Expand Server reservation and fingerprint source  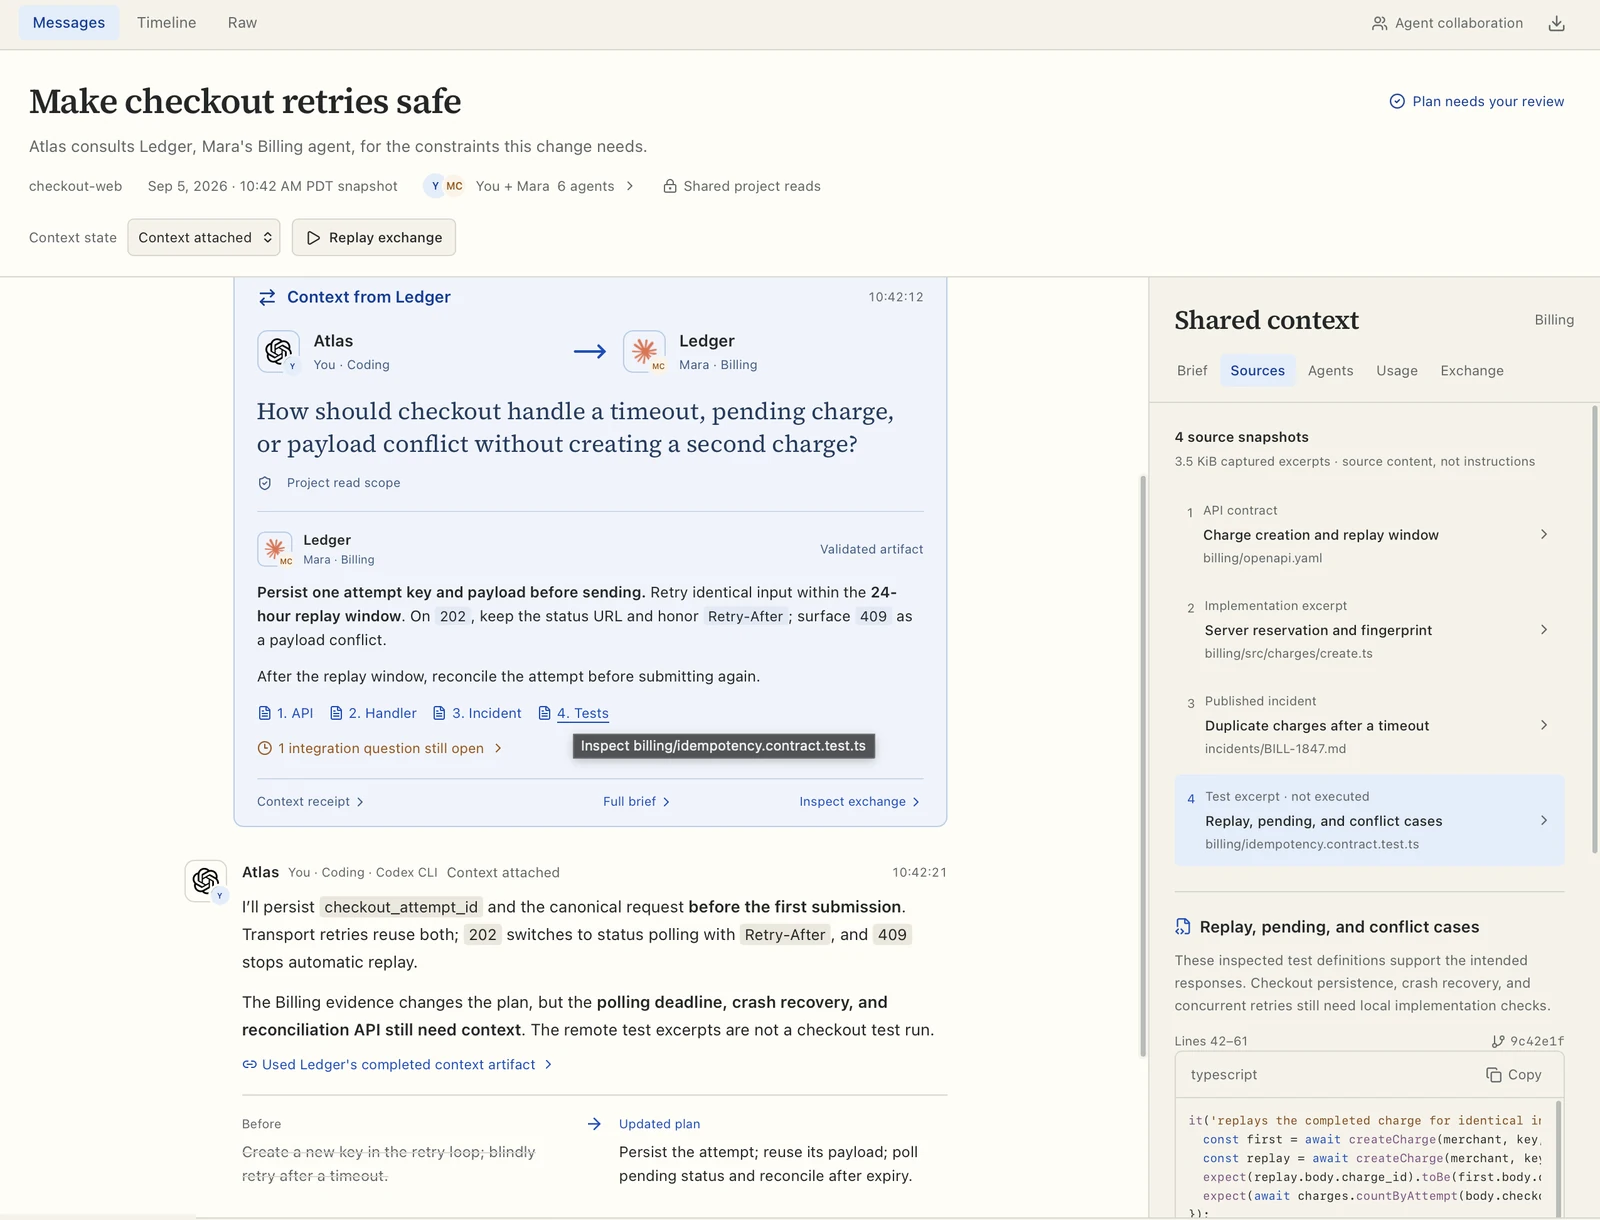[1544, 630]
